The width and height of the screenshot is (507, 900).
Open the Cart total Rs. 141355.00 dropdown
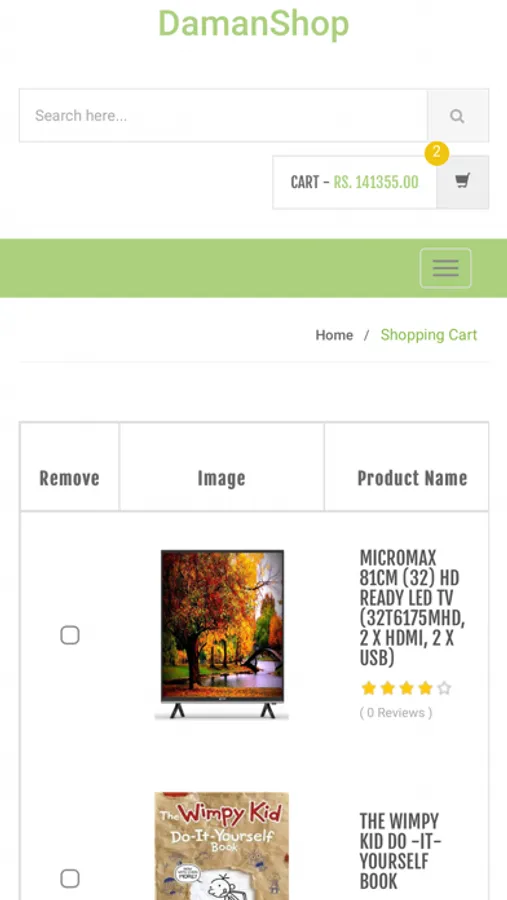[354, 183]
